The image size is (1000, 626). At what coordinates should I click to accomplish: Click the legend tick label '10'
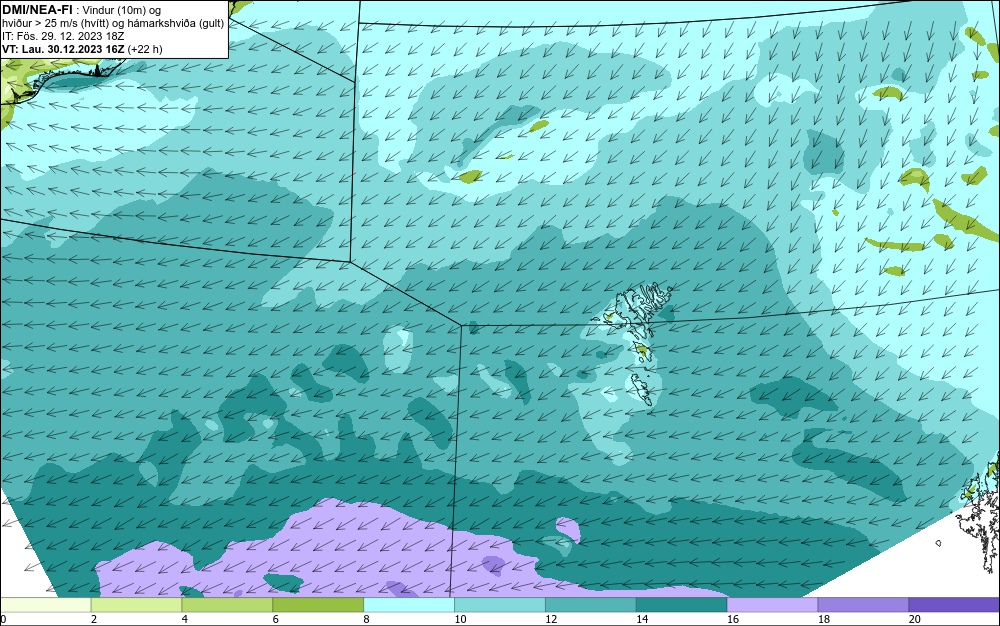click(460, 619)
